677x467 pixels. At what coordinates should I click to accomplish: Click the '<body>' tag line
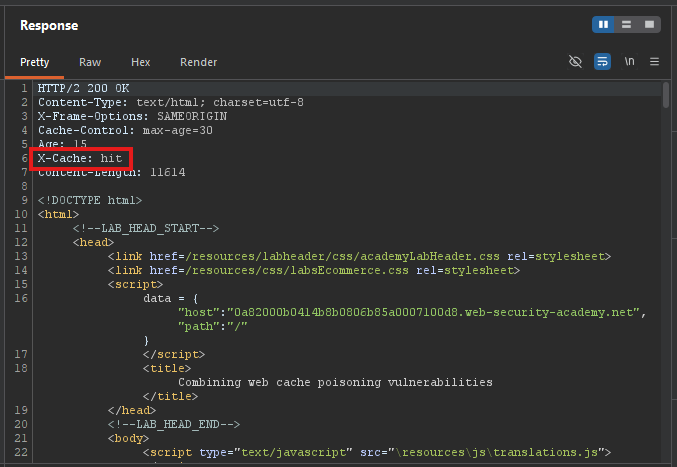tap(128, 439)
